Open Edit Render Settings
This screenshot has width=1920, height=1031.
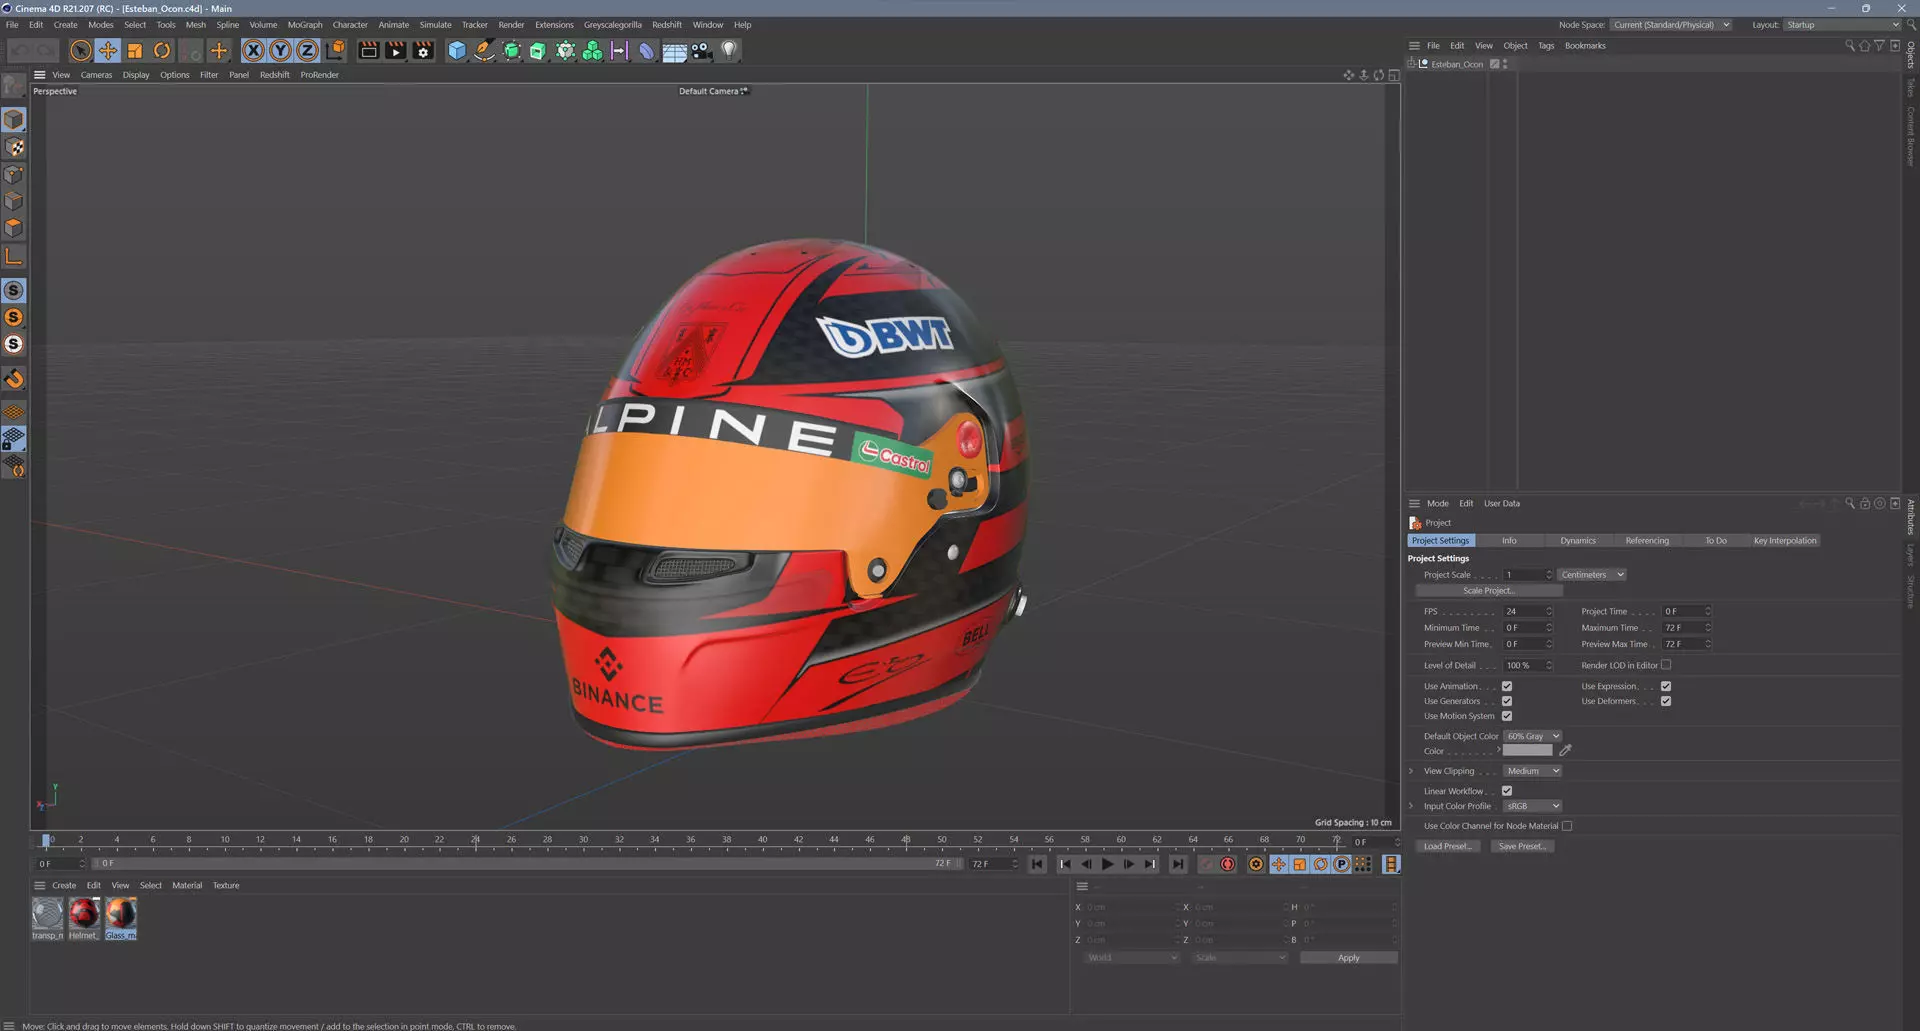click(x=424, y=50)
